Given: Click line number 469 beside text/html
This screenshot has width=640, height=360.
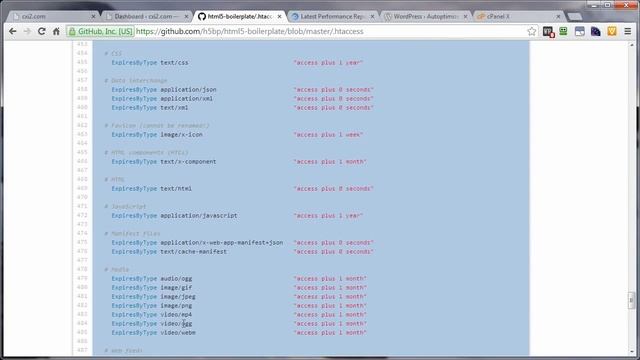Looking at the screenshot, I should click(82, 188).
